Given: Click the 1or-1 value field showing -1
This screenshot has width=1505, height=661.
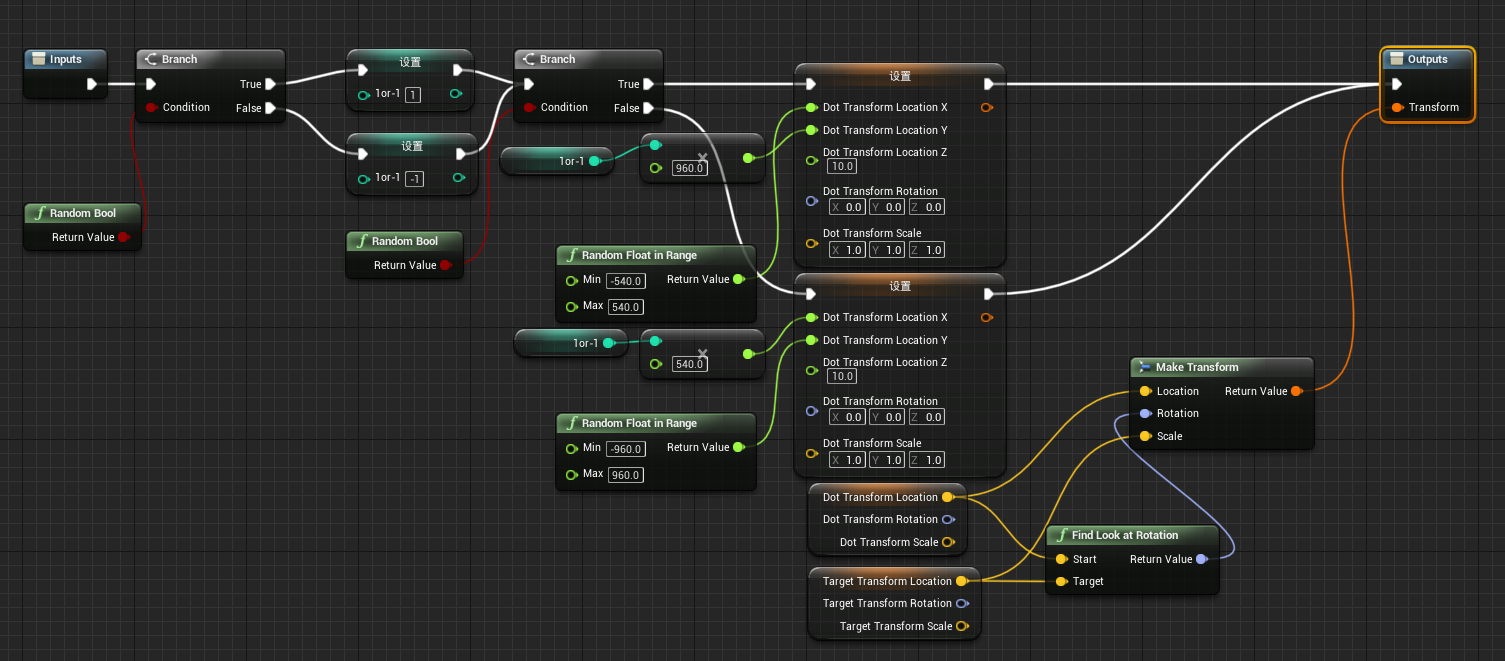Looking at the screenshot, I should click(x=413, y=178).
